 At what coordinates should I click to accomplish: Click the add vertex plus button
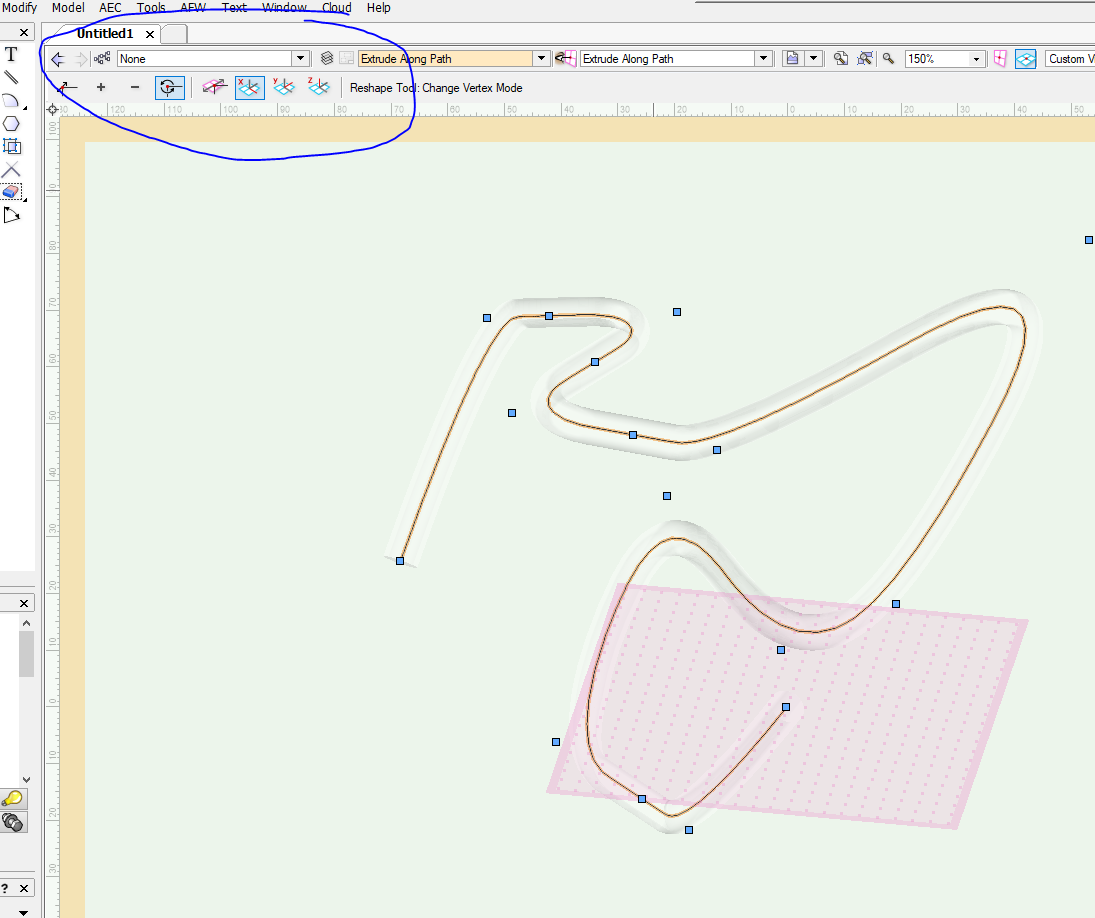(x=100, y=87)
